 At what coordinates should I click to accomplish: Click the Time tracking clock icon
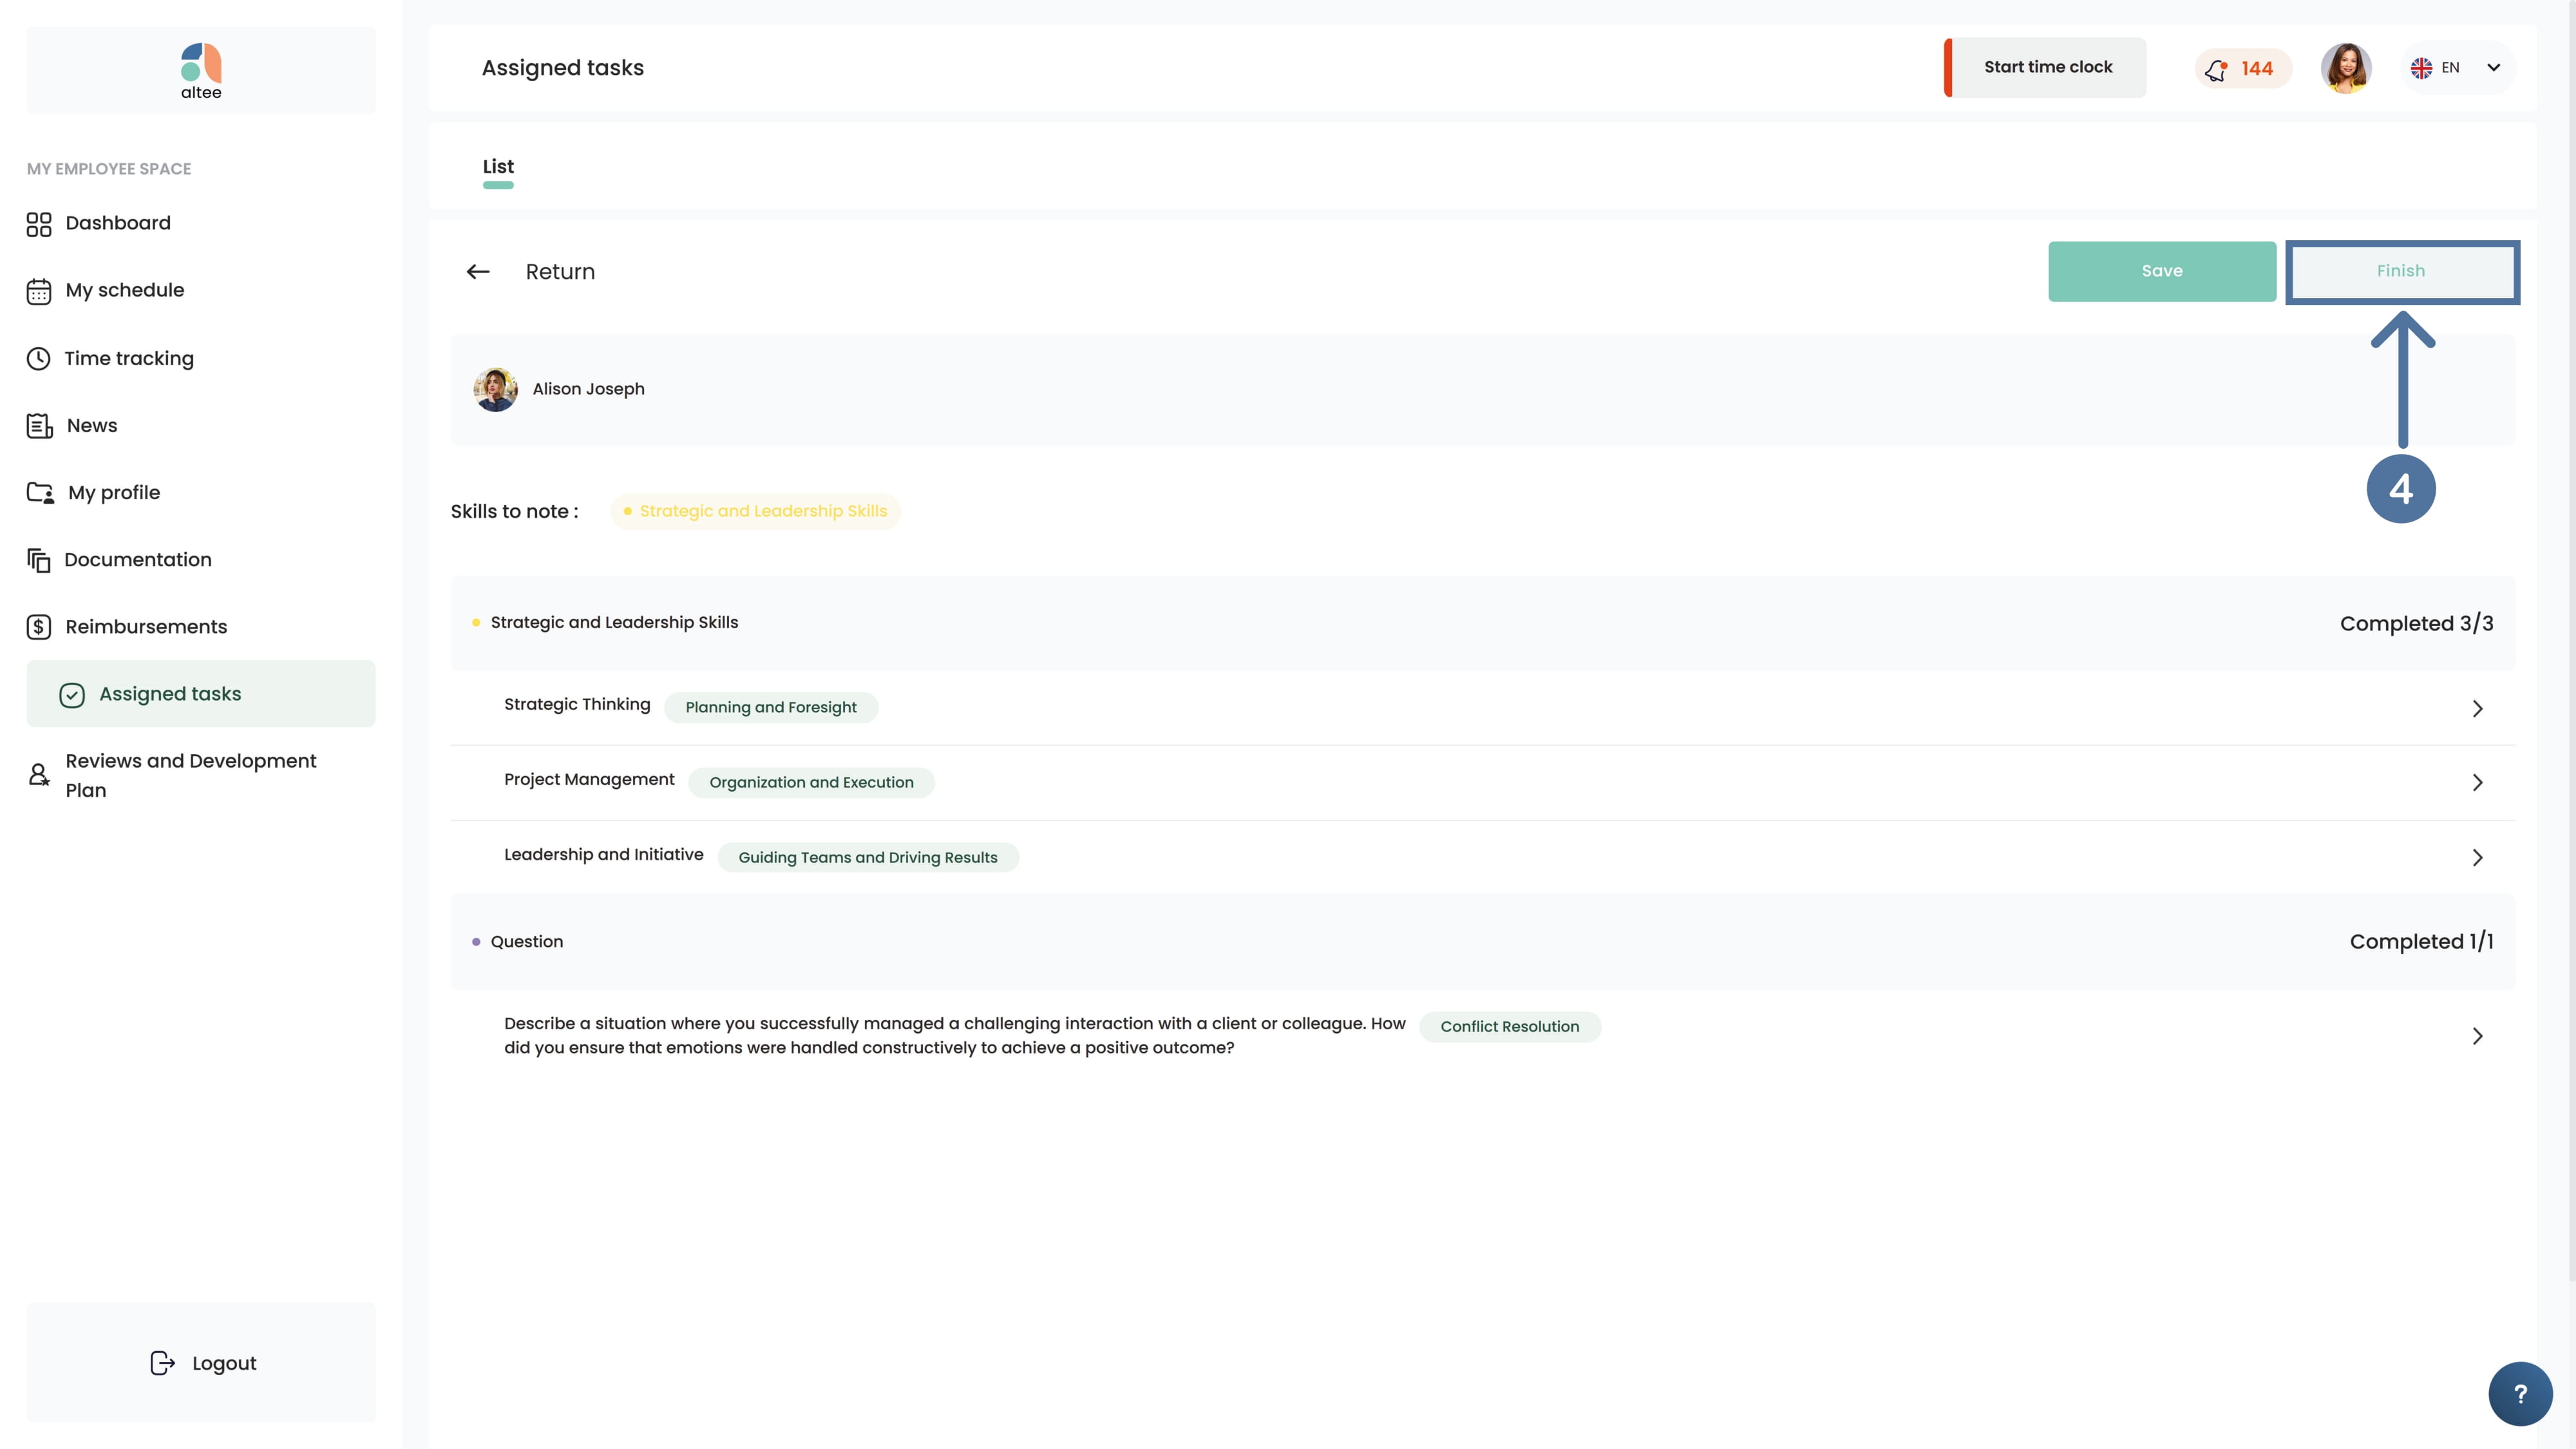coord(39,358)
